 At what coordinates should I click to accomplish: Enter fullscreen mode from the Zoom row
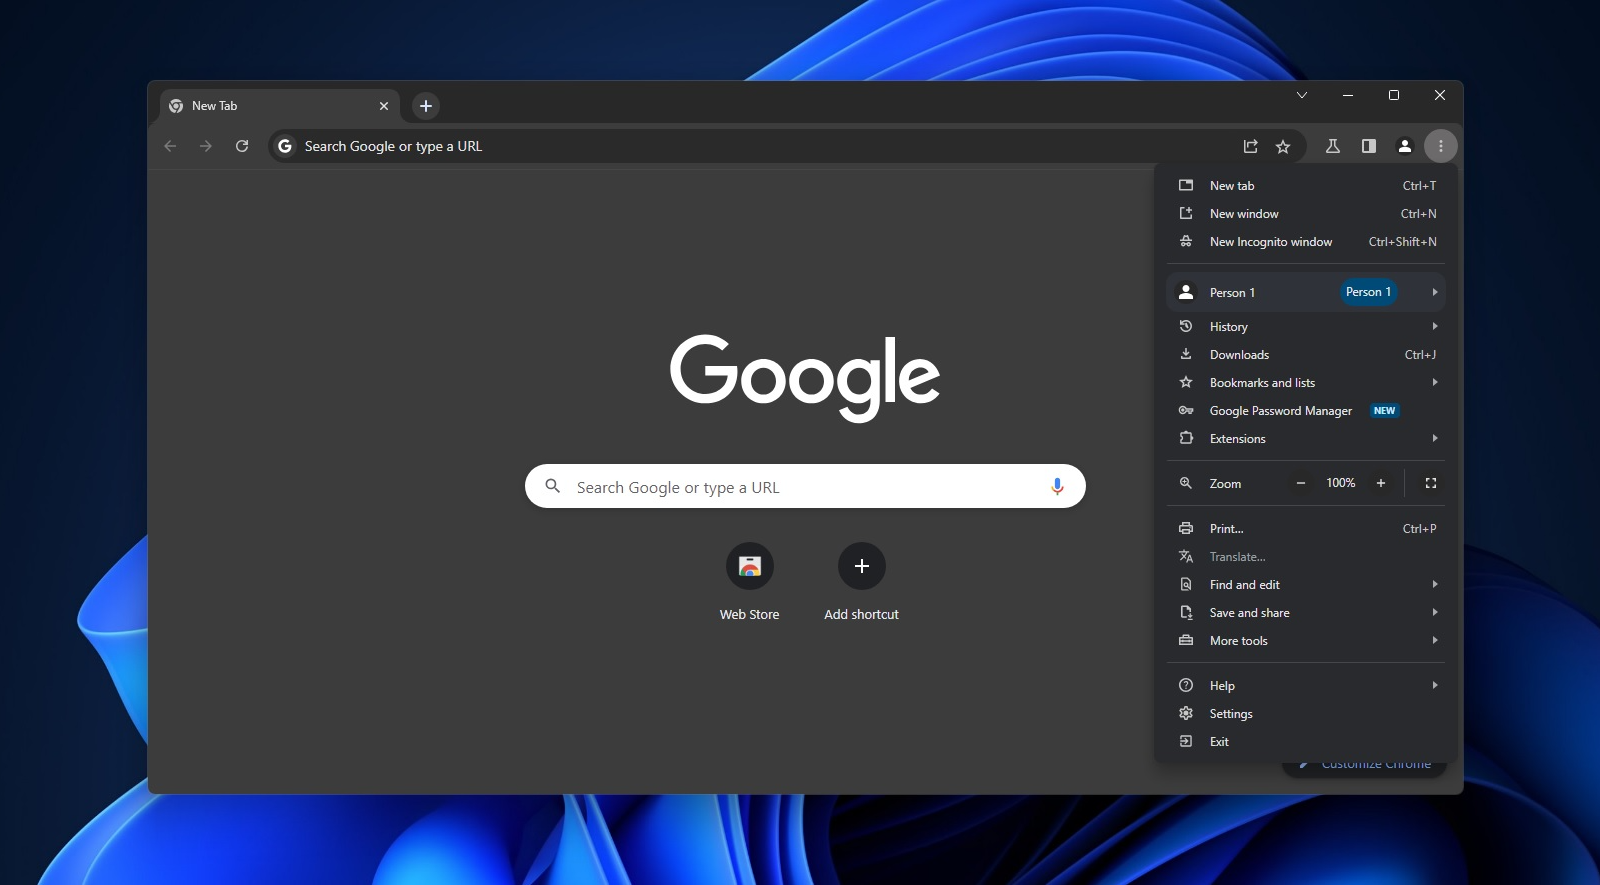pyautogui.click(x=1431, y=483)
